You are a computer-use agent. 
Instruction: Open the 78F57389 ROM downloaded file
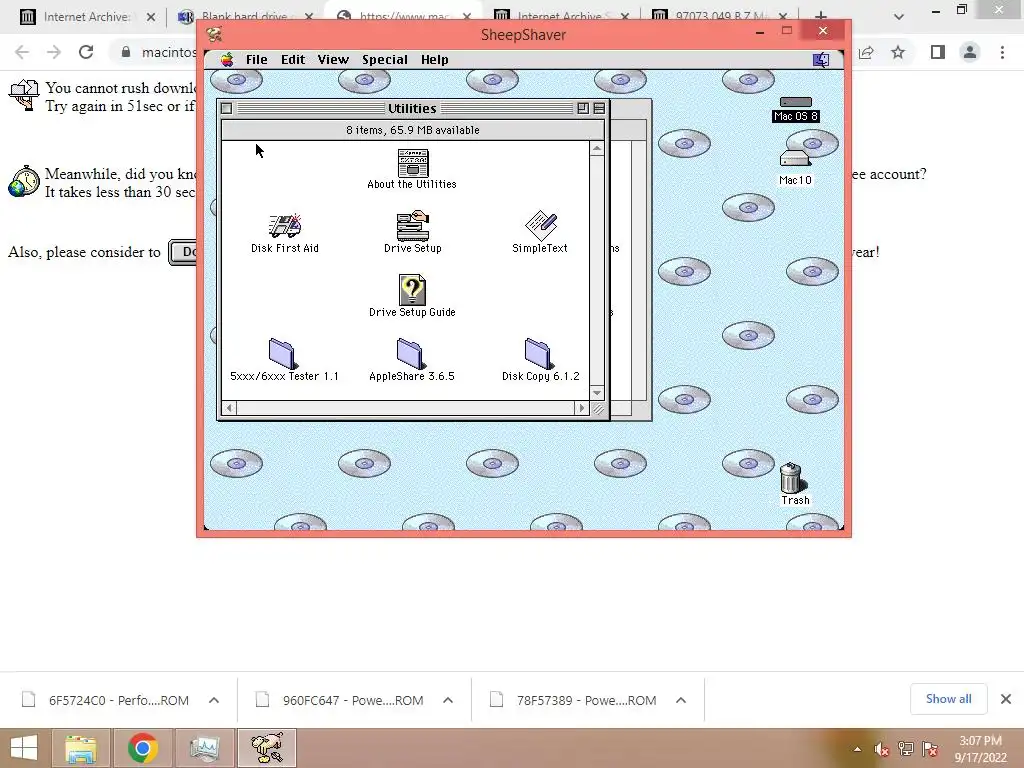[573, 700]
